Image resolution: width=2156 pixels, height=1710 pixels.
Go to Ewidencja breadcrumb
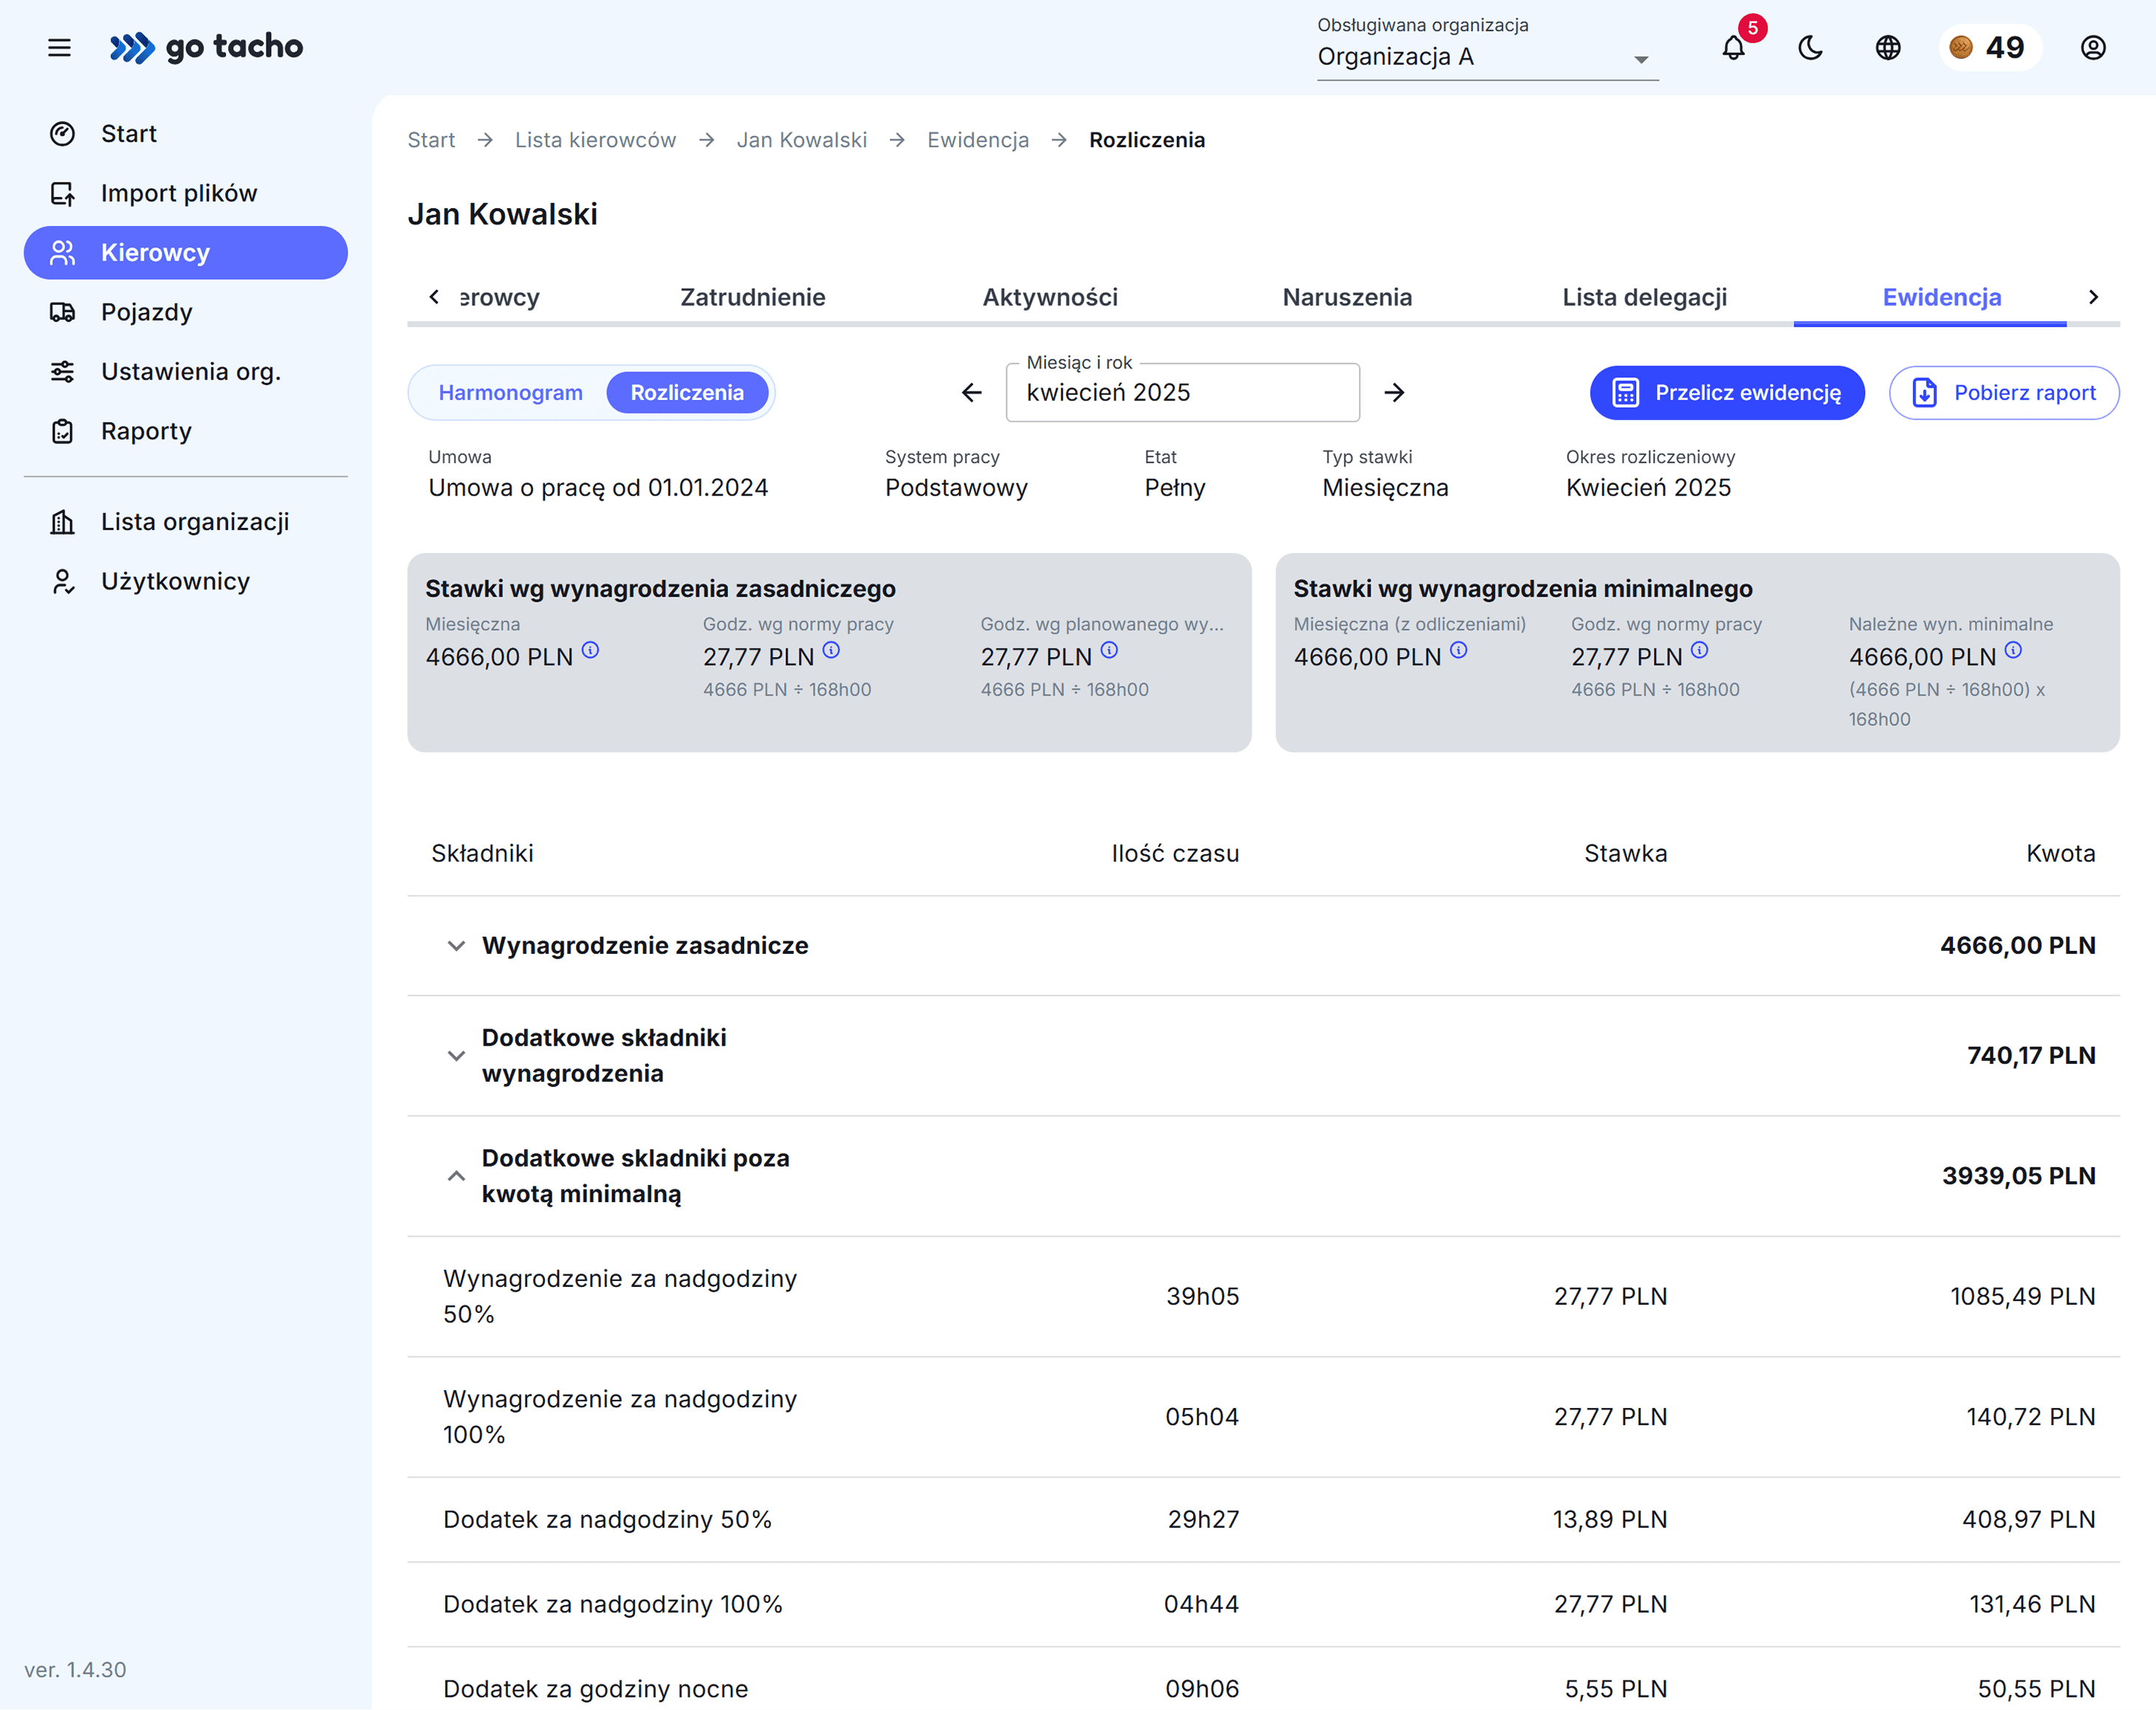click(977, 140)
